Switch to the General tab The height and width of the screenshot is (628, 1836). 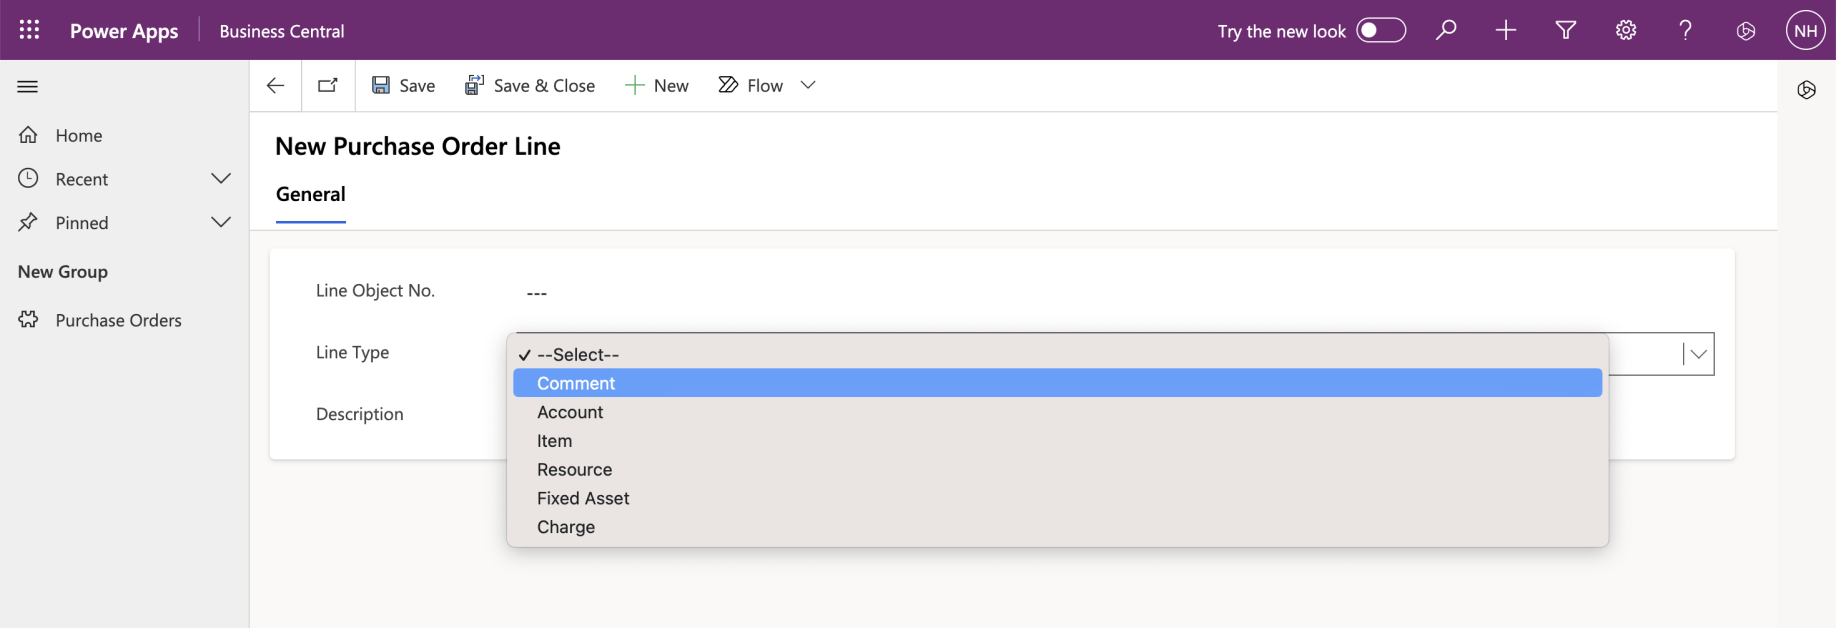point(310,194)
